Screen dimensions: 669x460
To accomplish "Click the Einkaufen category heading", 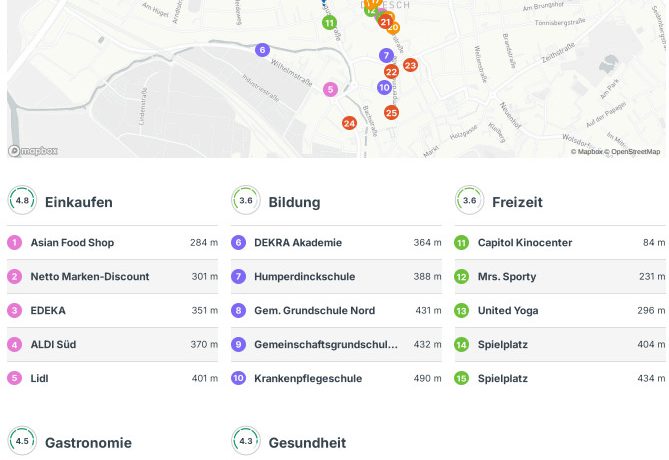I will 79,202.
